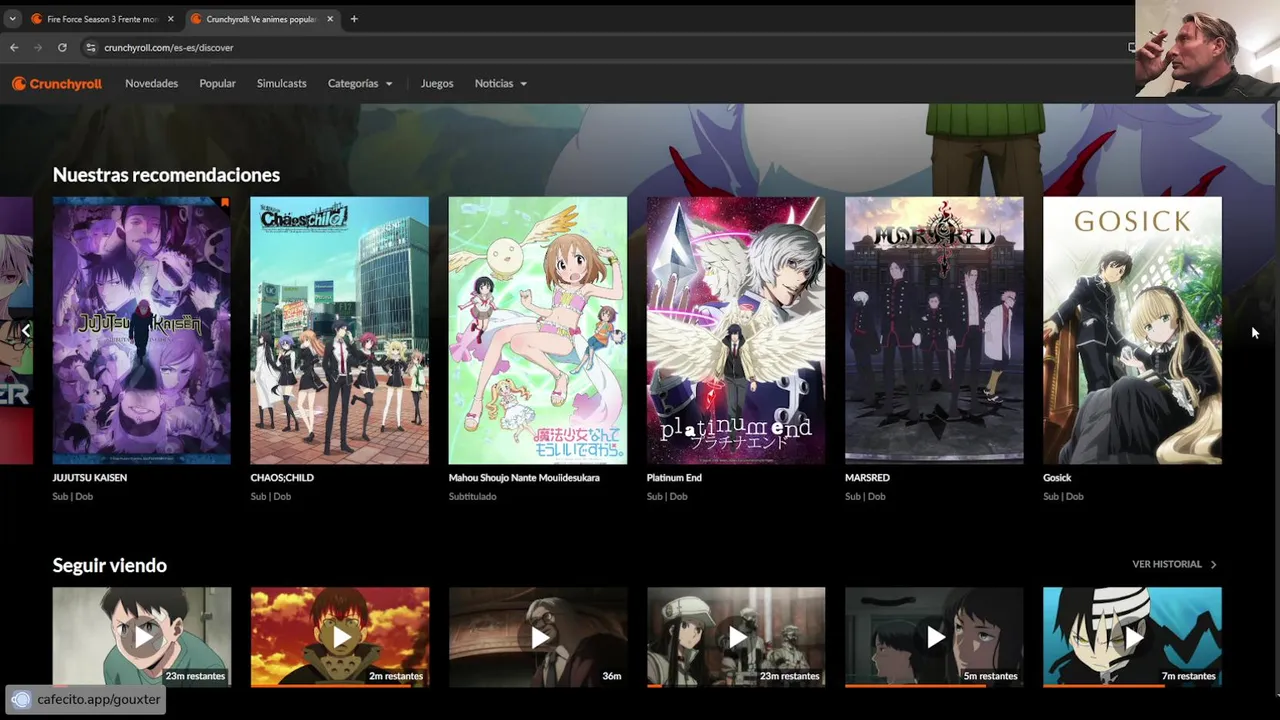1280x720 pixels.
Task: Play the episode with 5m restantes
Action: (x=933, y=636)
